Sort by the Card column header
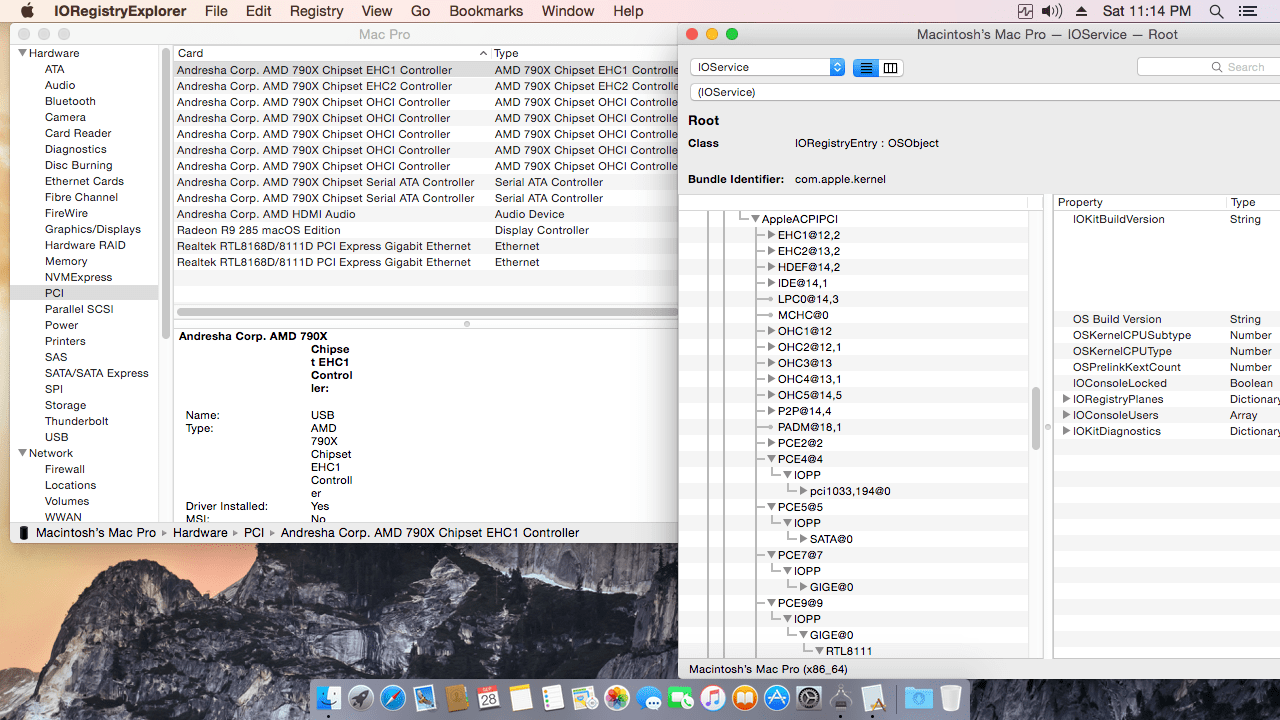This screenshot has width=1280, height=720. tap(331, 53)
